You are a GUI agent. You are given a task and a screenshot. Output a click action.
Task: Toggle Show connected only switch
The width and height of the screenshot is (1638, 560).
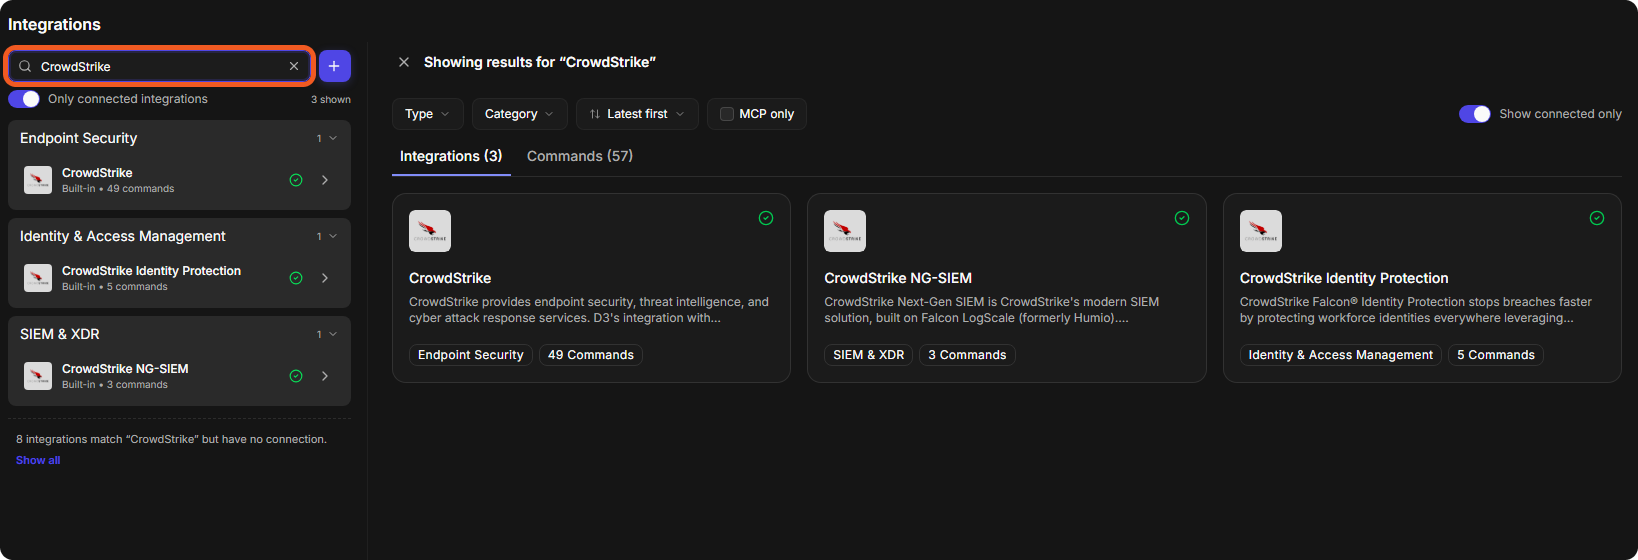[x=1475, y=114]
